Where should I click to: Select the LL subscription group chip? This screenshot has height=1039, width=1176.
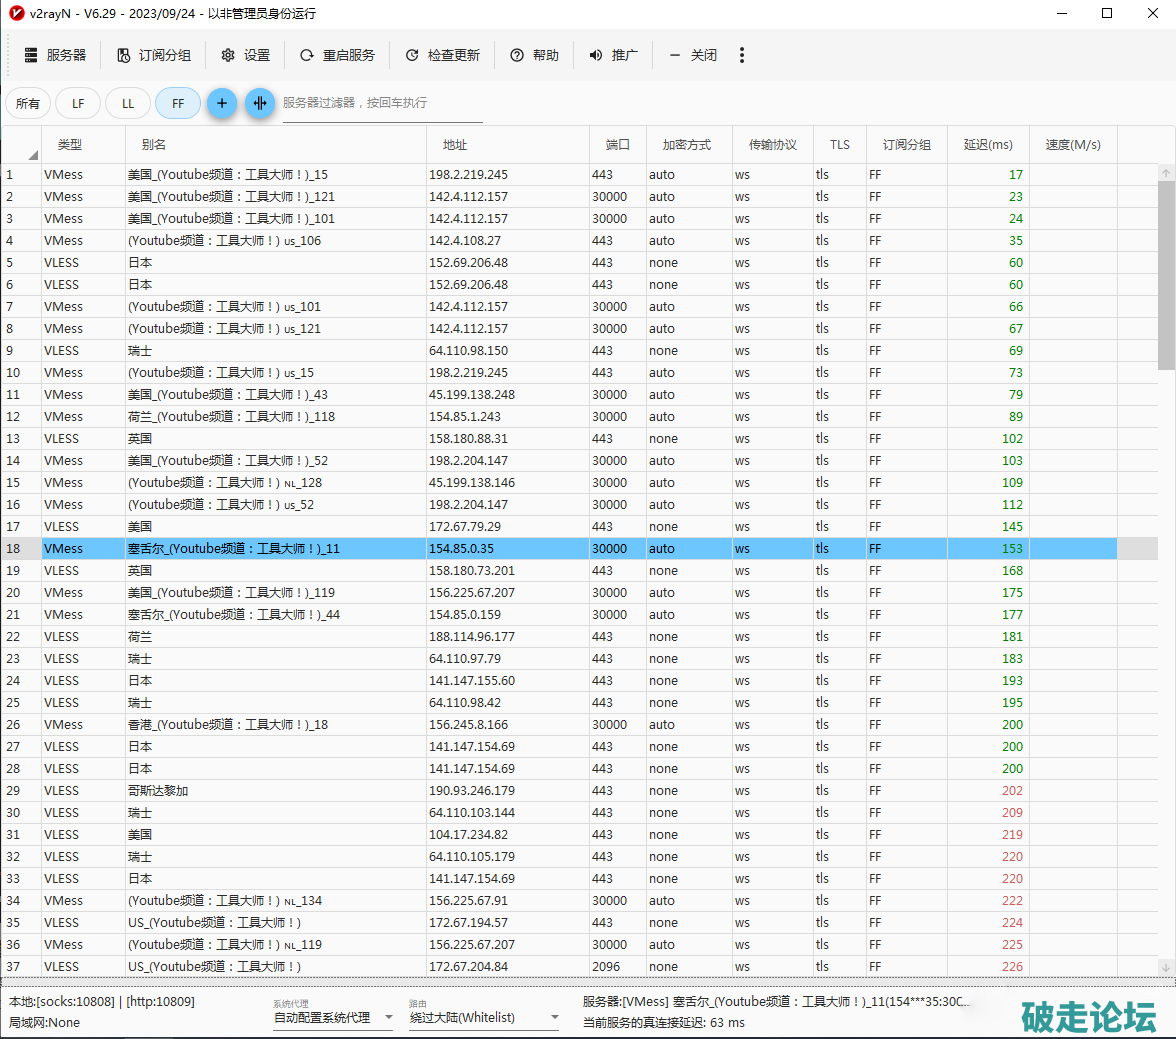(x=128, y=103)
